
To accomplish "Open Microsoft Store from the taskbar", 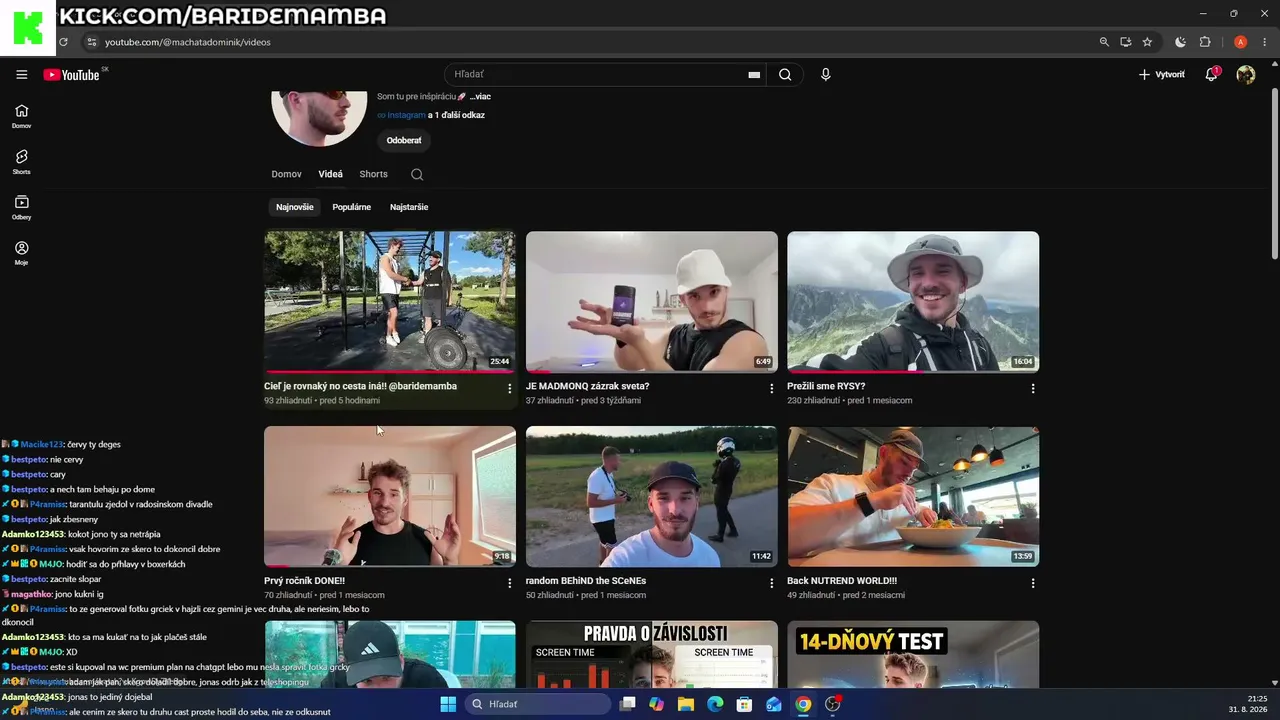I will [x=744, y=704].
